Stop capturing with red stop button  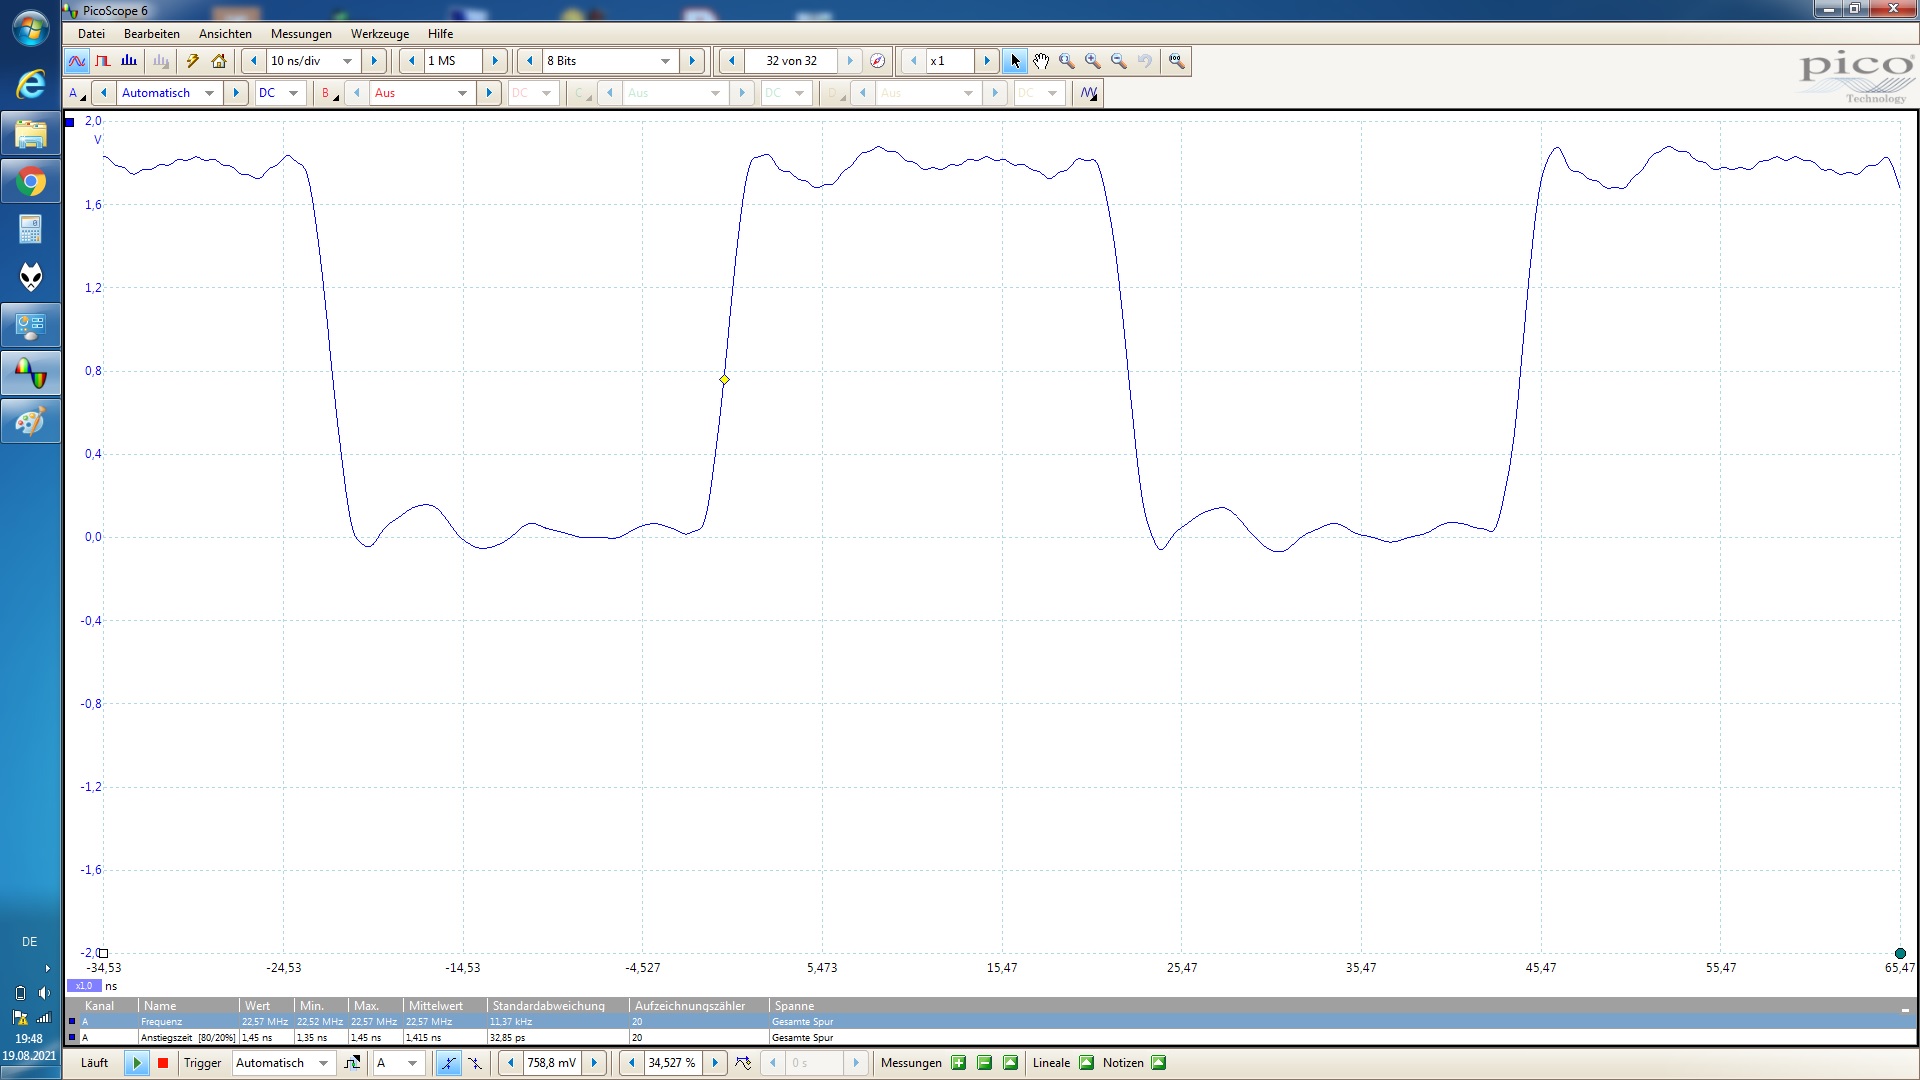[x=163, y=1063]
